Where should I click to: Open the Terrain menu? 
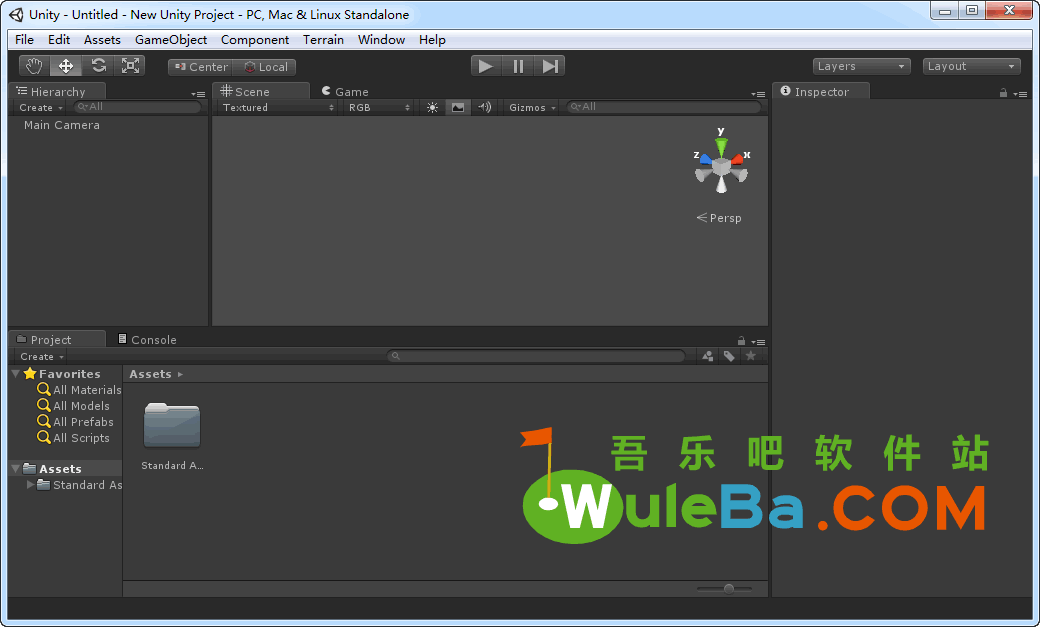324,40
